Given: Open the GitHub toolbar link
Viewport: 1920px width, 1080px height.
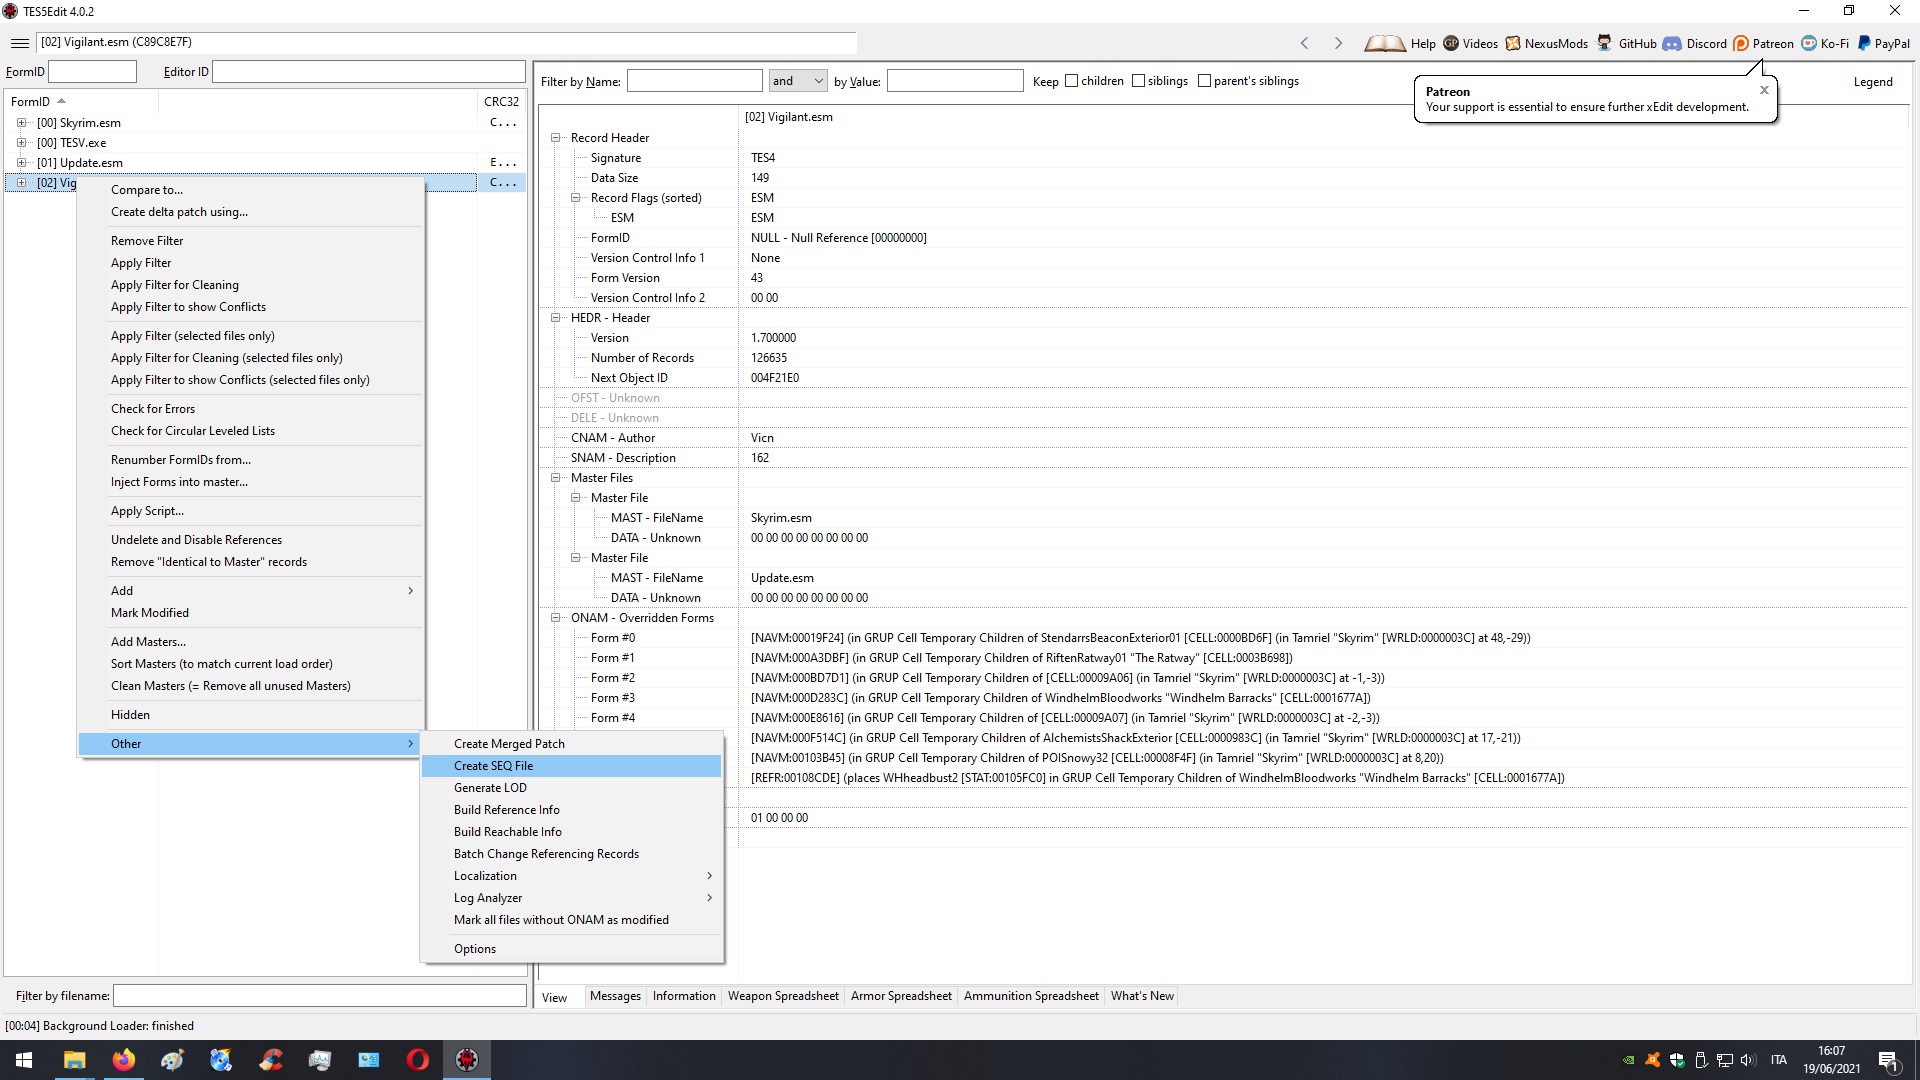Looking at the screenshot, I should 1626,43.
